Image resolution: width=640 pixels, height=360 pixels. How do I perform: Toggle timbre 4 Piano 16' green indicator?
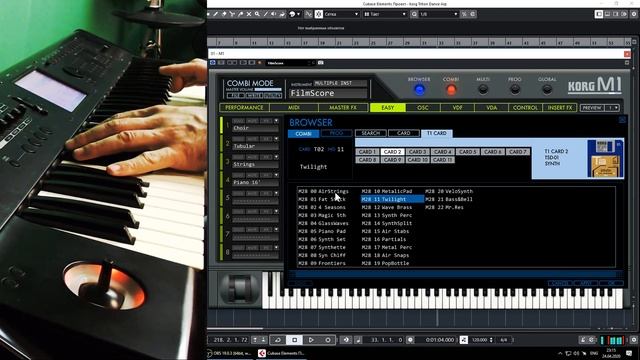click(222, 180)
